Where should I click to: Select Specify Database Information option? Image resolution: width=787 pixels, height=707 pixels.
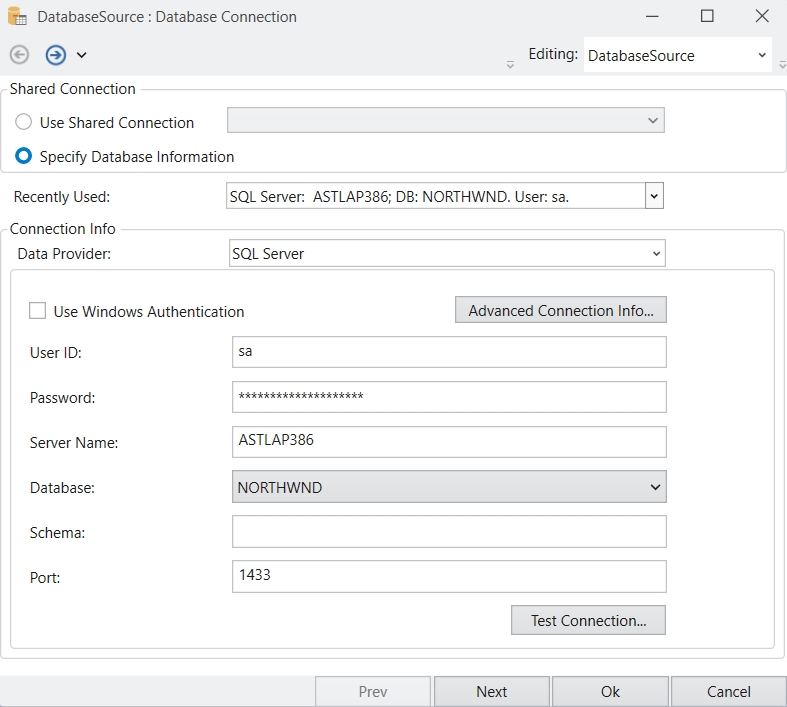pos(24,156)
